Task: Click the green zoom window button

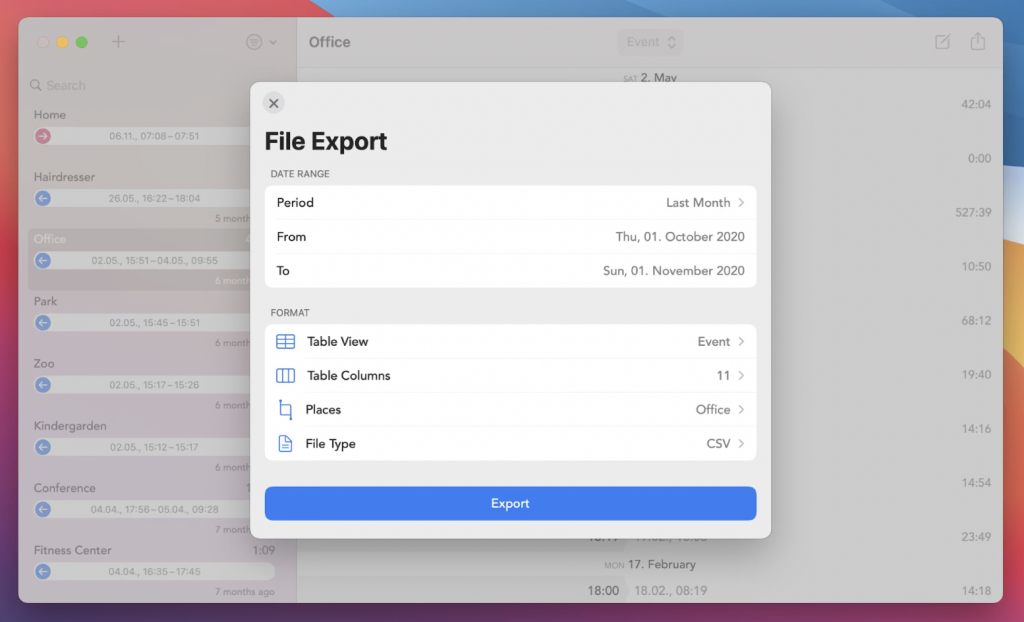Action: [x=82, y=42]
